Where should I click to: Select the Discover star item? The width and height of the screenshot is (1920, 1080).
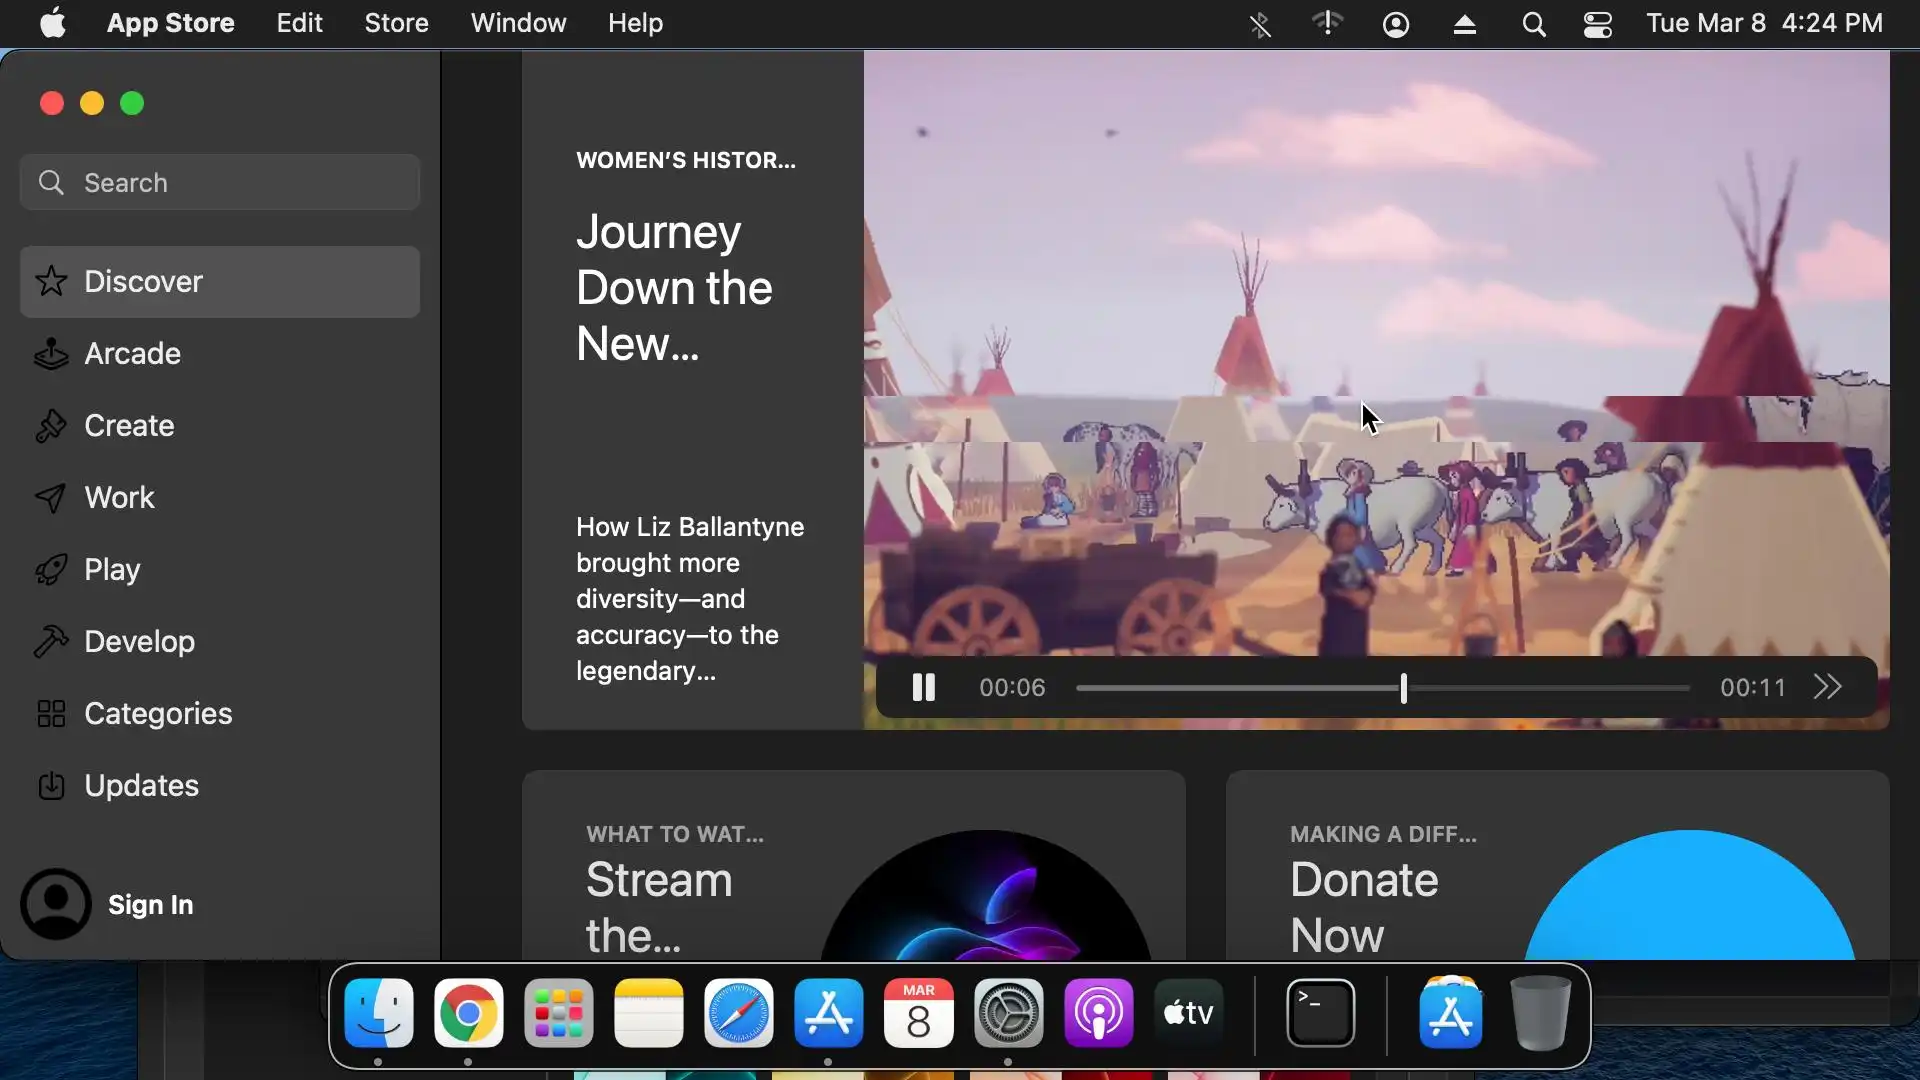(x=142, y=282)
